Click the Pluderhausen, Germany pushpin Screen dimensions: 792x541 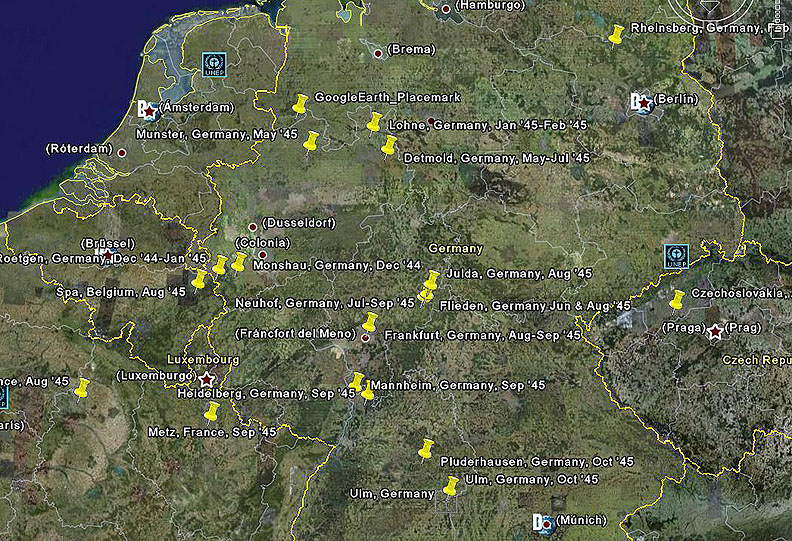point(426,448)
